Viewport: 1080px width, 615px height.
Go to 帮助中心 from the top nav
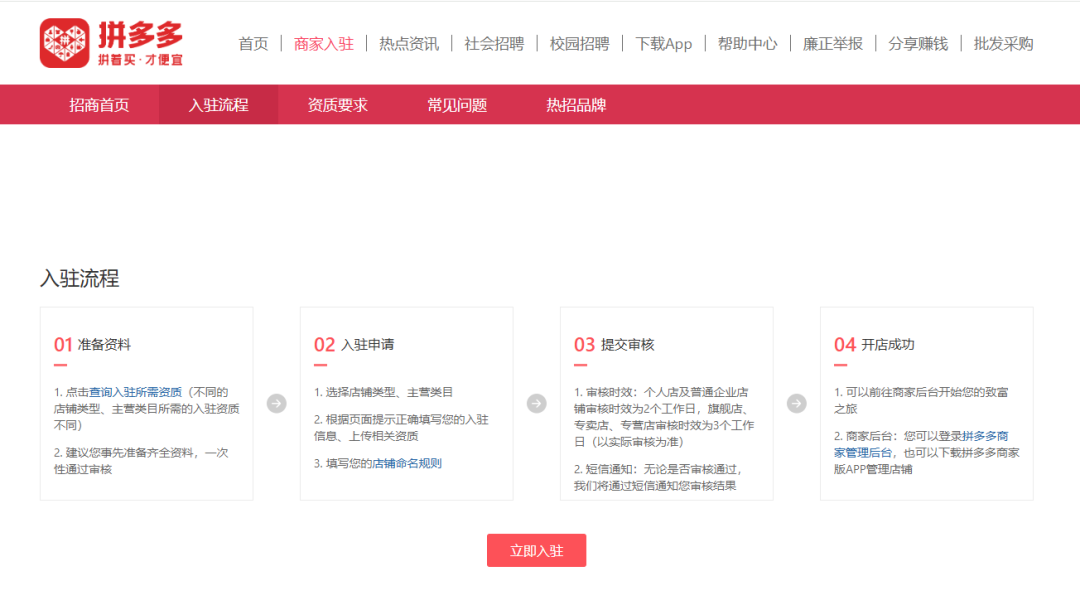click(x=746, y=44)
